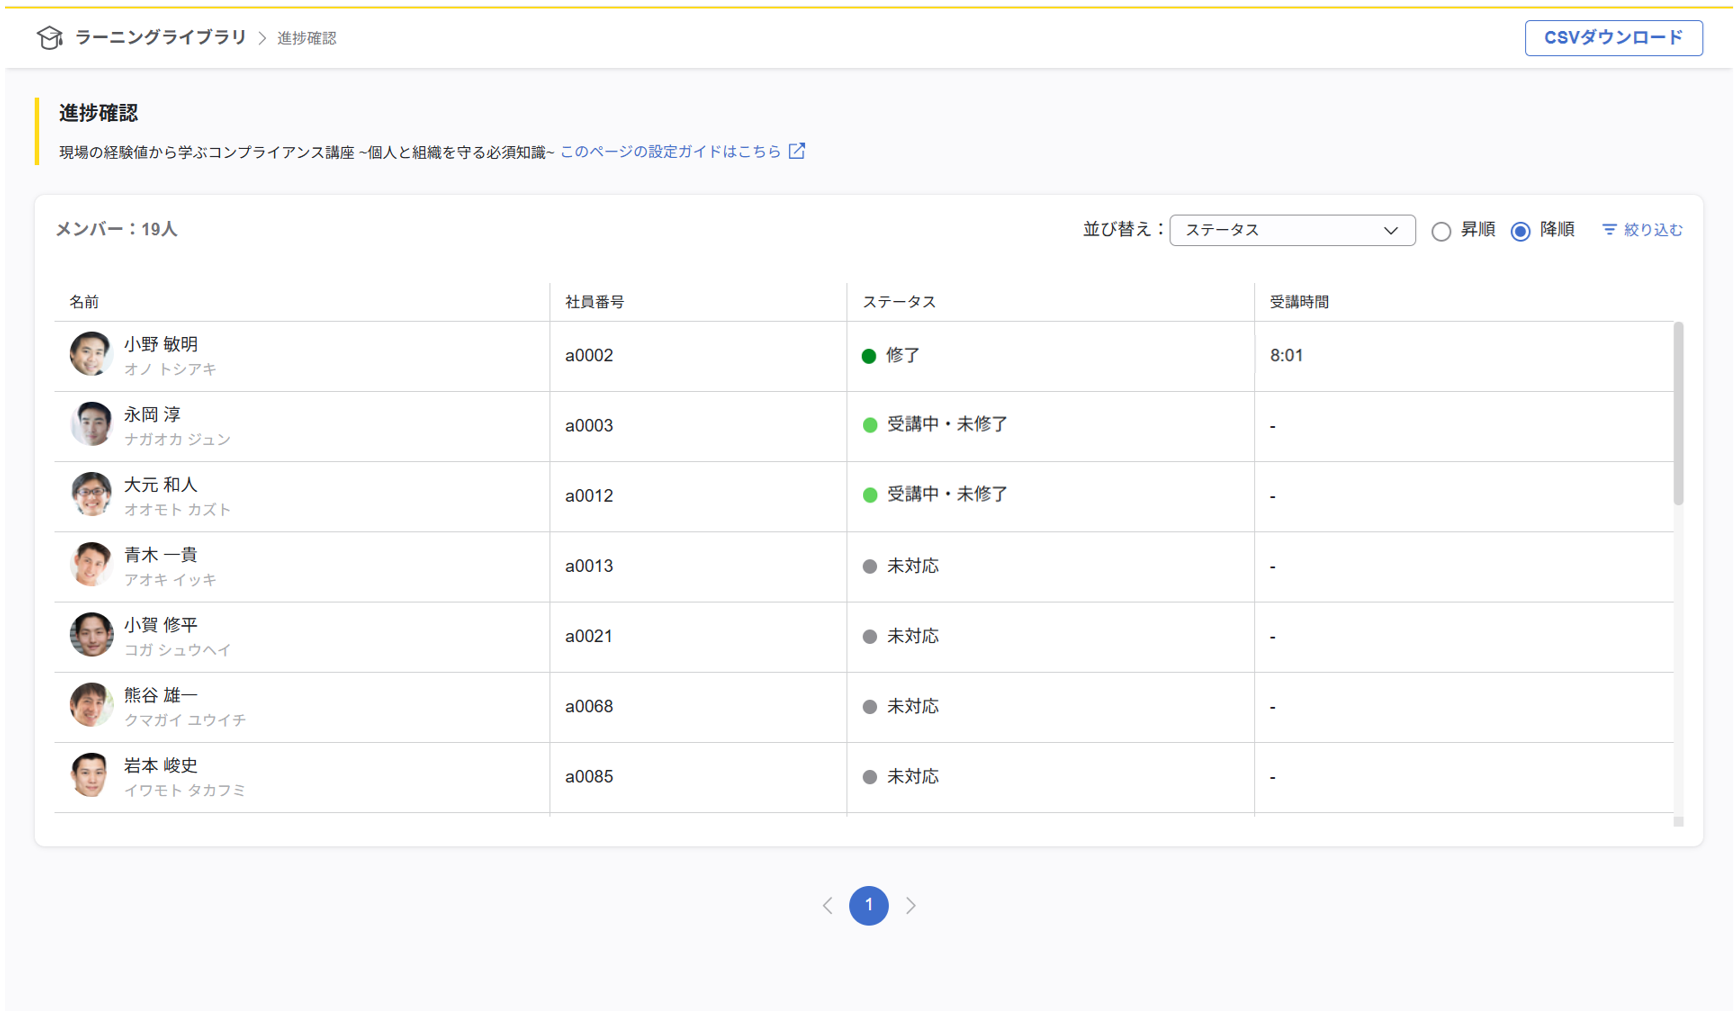Click the ラーニングライブラリ breadcrumb
The width and height of the screenshot is (1735, 1011).
point(160,38)
